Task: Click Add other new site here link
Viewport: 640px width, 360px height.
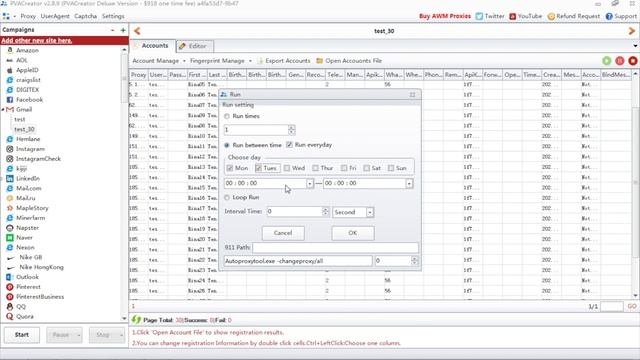Action: click(x=36, y=40)
